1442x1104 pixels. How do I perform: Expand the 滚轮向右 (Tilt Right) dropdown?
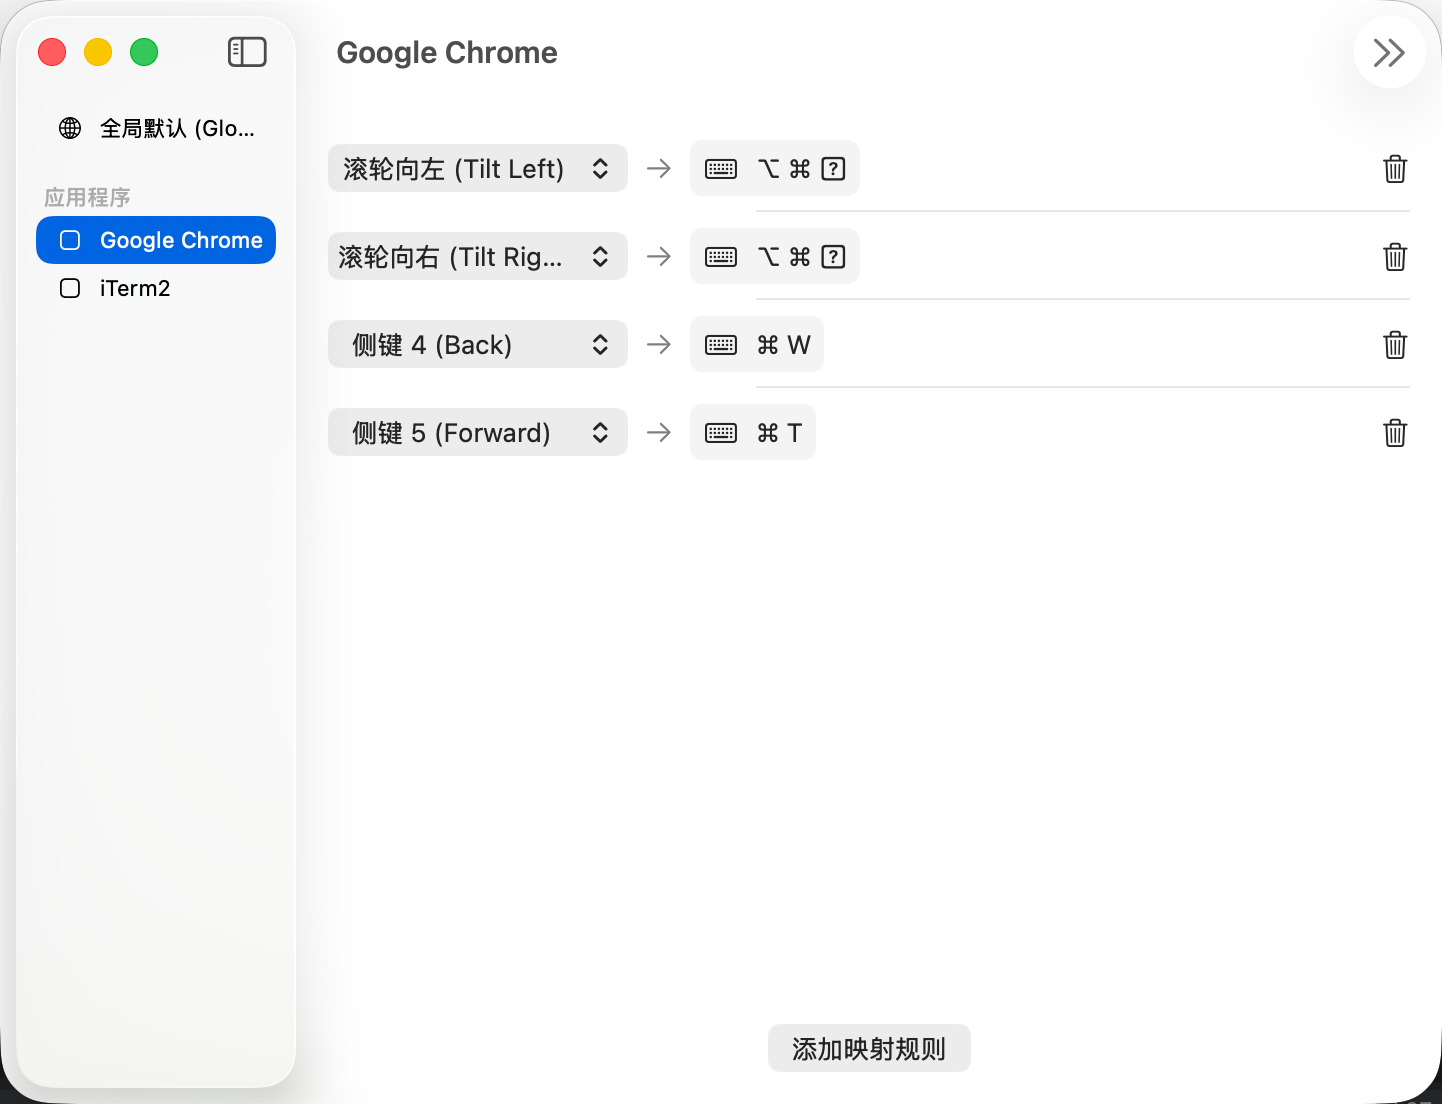coord(477,257)
